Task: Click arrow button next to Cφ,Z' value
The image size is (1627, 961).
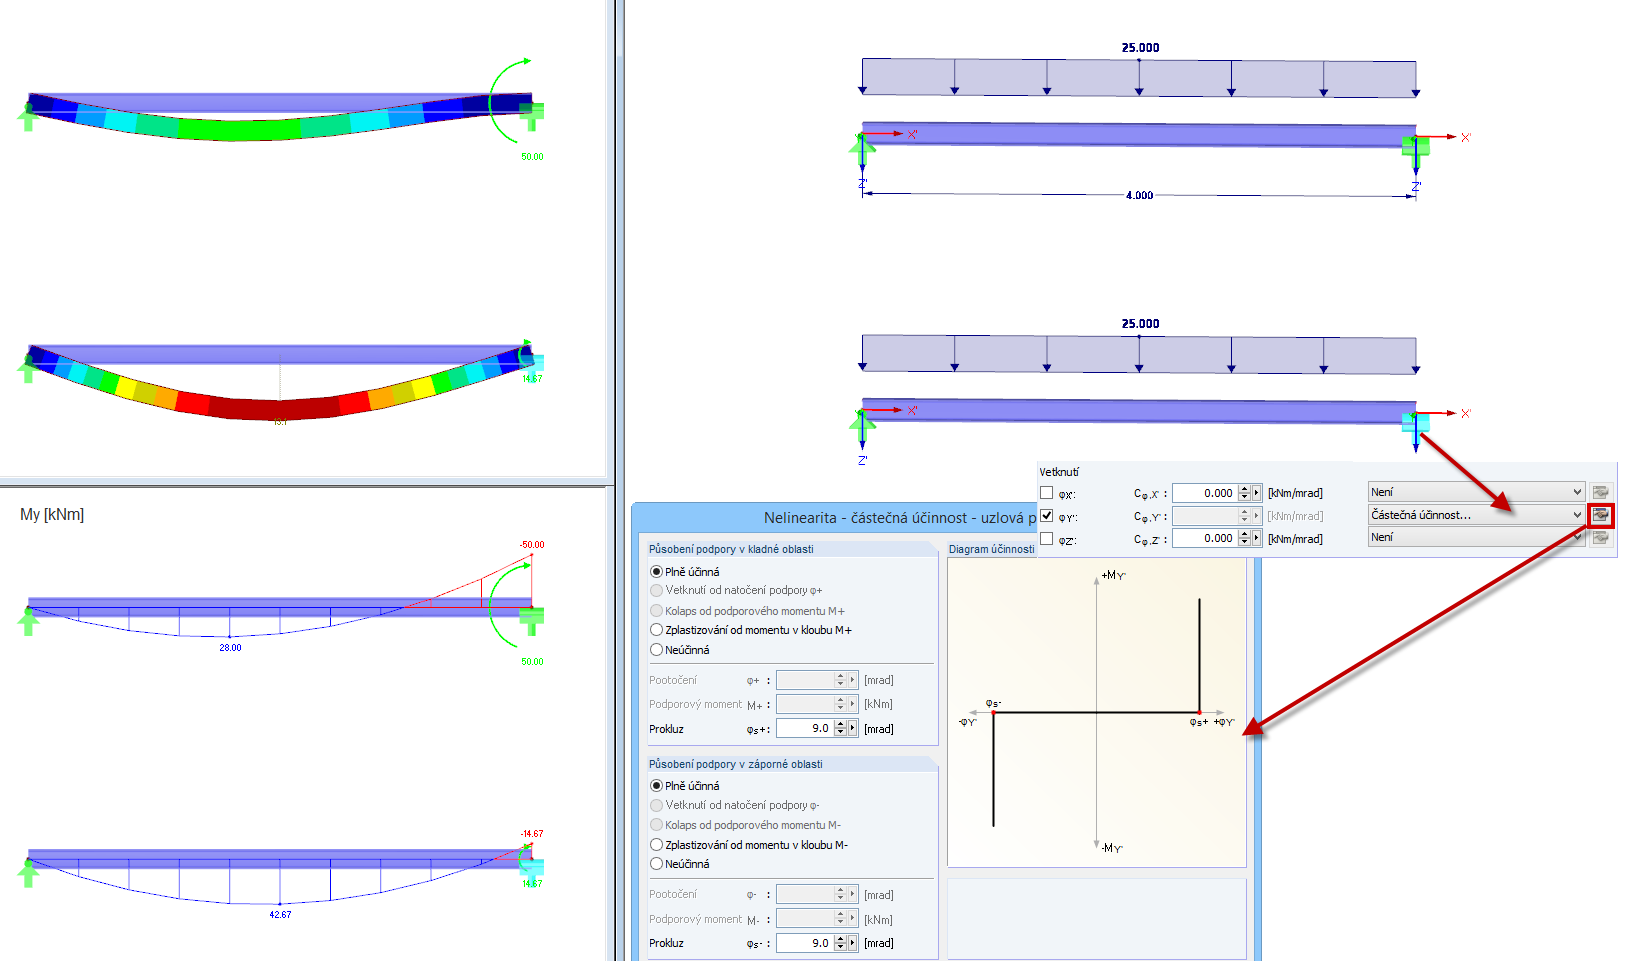Action: (x=1257, y=538)
